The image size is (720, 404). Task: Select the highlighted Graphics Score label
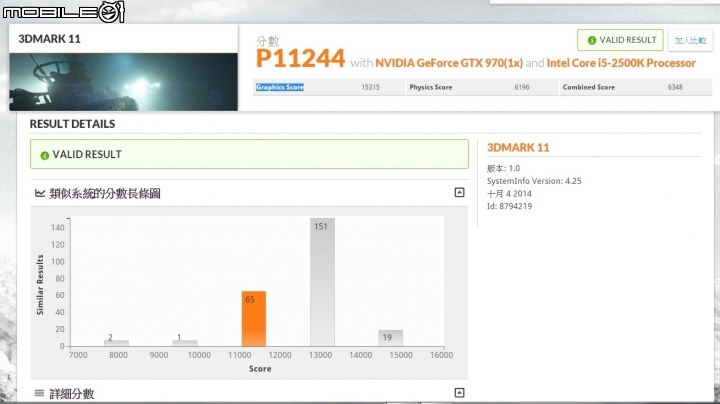pos(280,87)
